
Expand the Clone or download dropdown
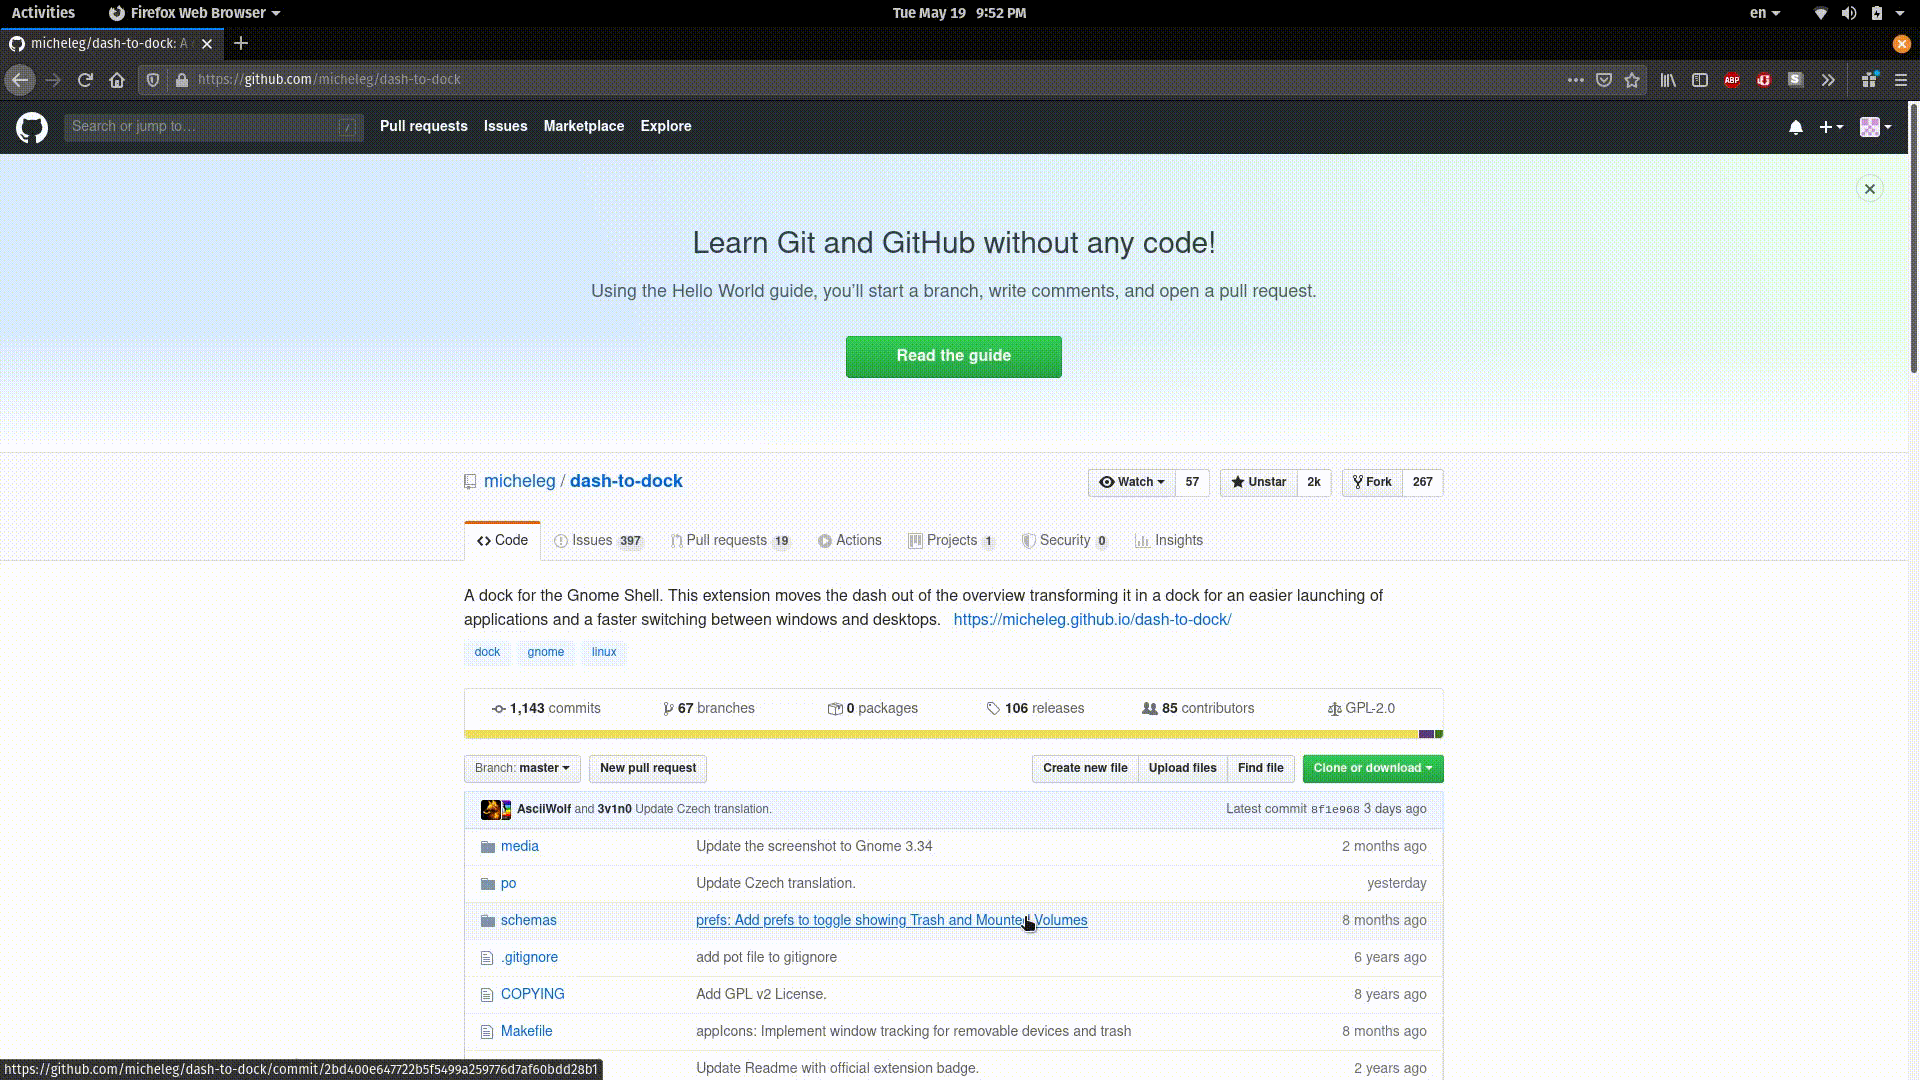point(1373,768)
